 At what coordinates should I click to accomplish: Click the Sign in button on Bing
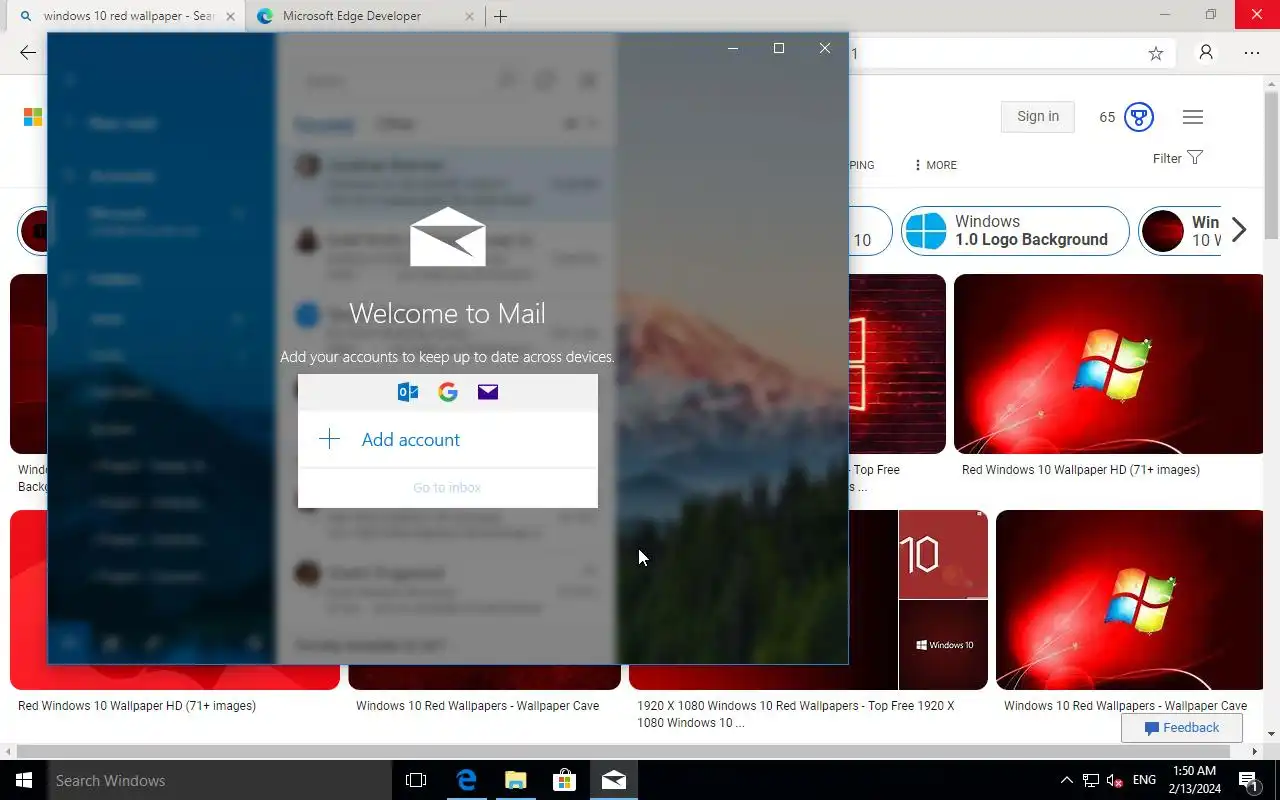pyautogui.click(x=1038, y=117)
